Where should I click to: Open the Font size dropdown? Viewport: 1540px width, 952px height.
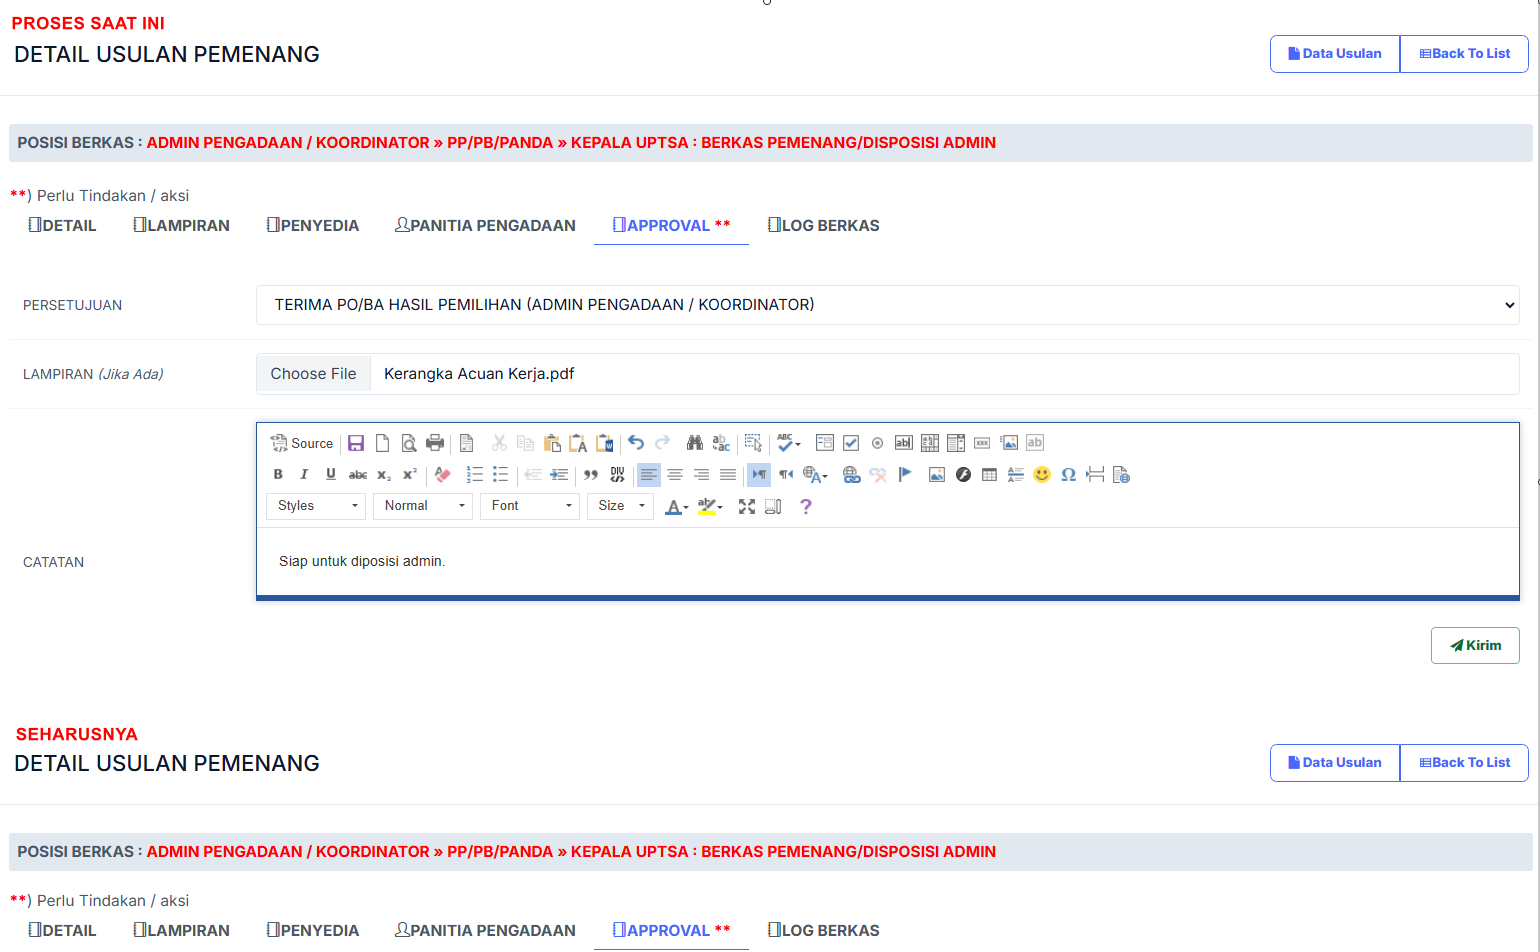point(620,506)
